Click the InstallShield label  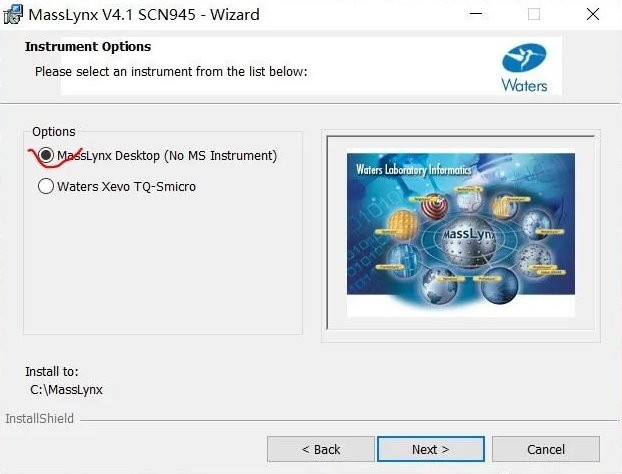40,418
